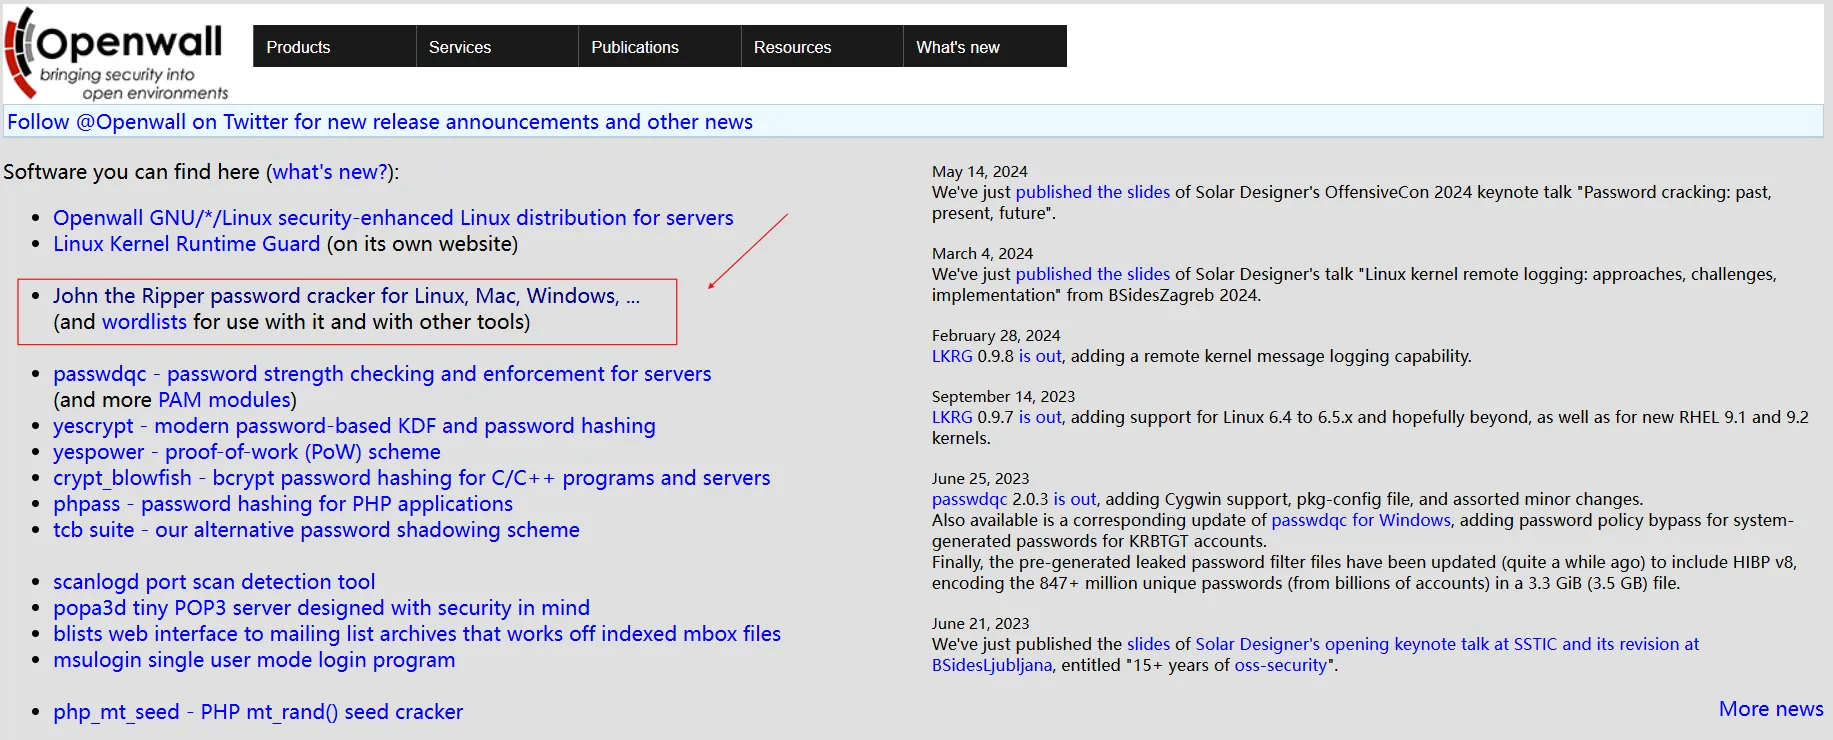Open the Openwall GNU/*/Linux distribution link
Screen dimensions: 1833x740
[392, 218]
